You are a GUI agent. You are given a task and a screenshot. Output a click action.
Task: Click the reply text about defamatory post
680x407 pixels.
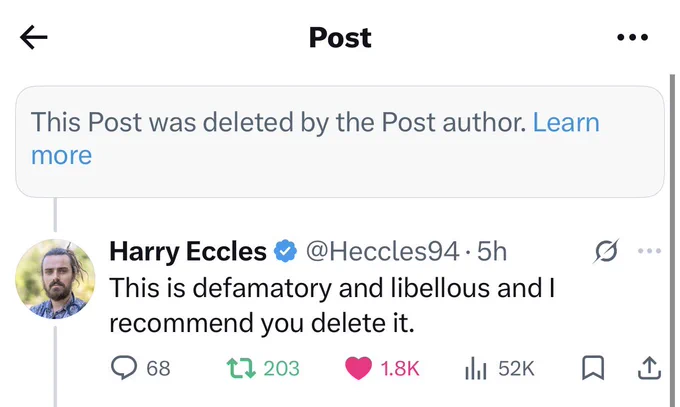click(x=332, y=305)
